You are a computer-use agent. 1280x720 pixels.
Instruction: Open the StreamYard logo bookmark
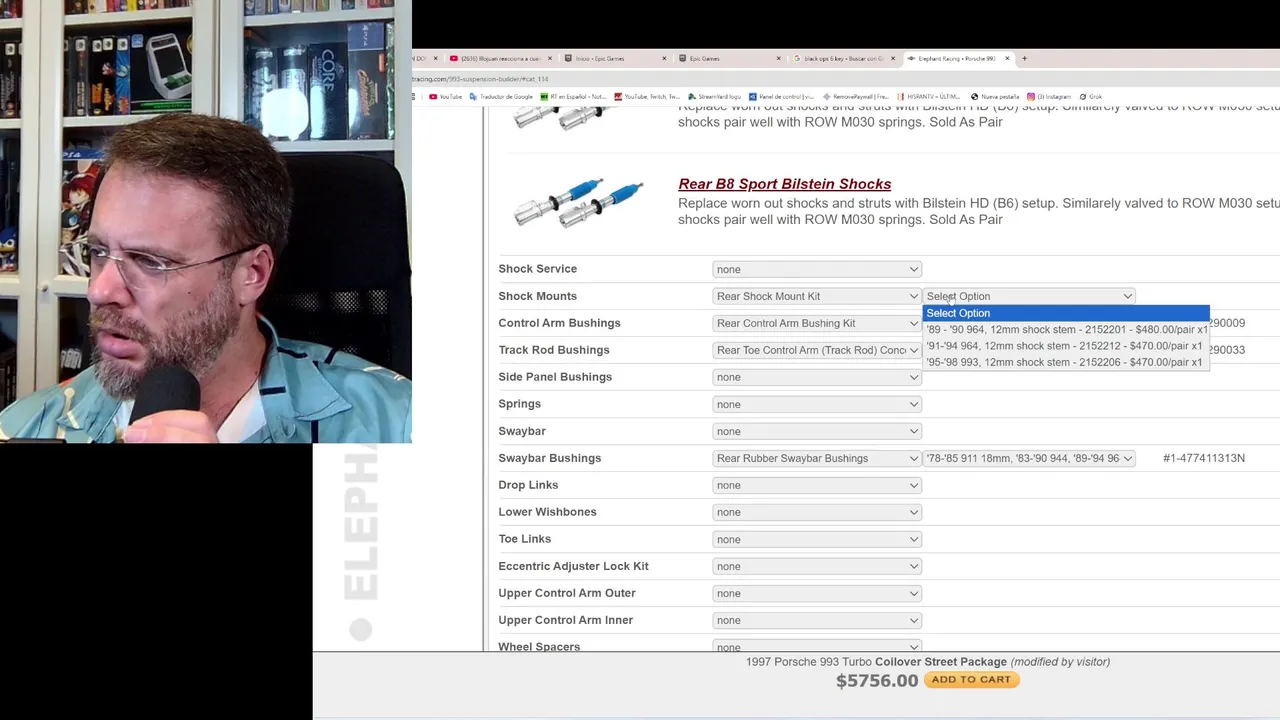(715, 97)
